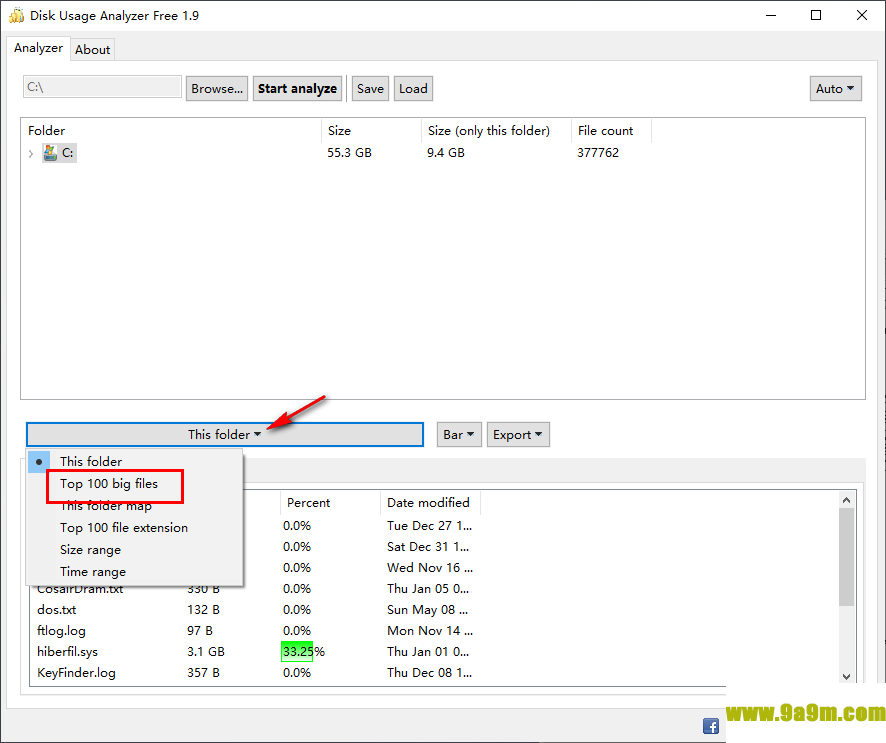Click the Save button
Image resolution: width=886 pixels, height=743 pixels.
[370, 89]
